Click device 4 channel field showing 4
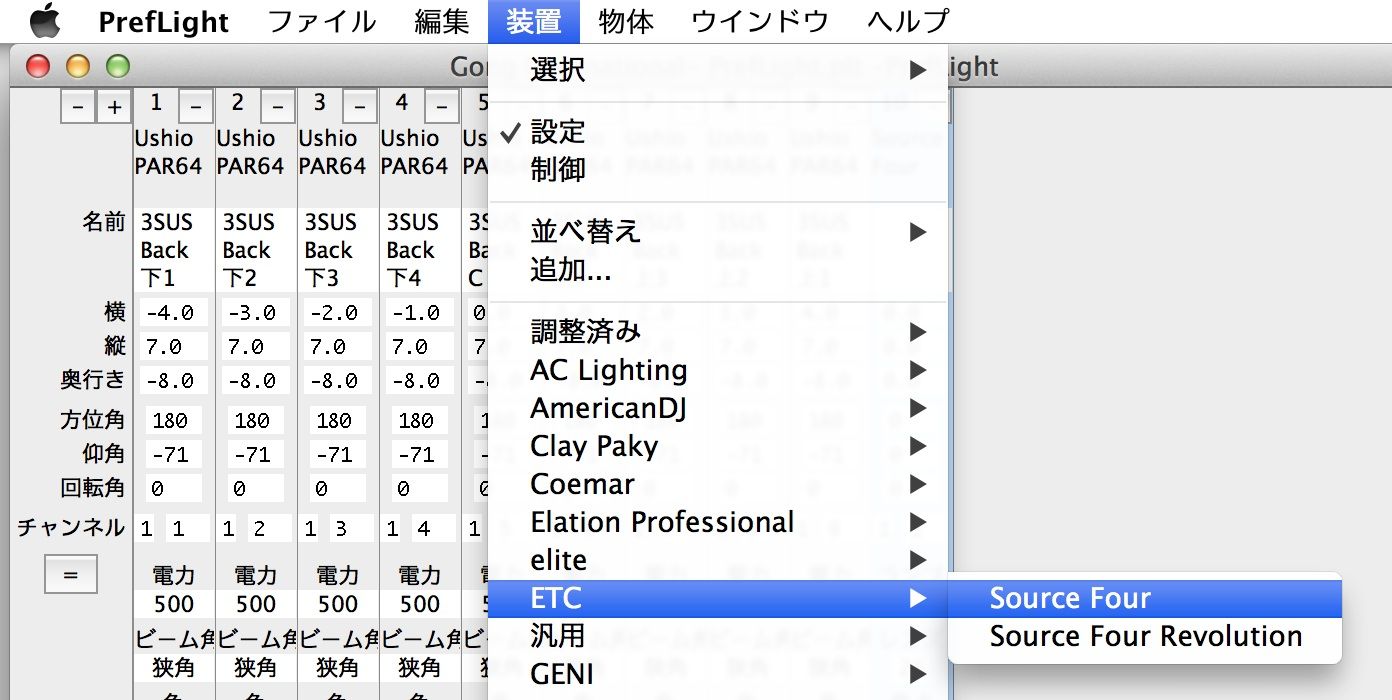This screenshot has width=1392, height=700. 432,528
